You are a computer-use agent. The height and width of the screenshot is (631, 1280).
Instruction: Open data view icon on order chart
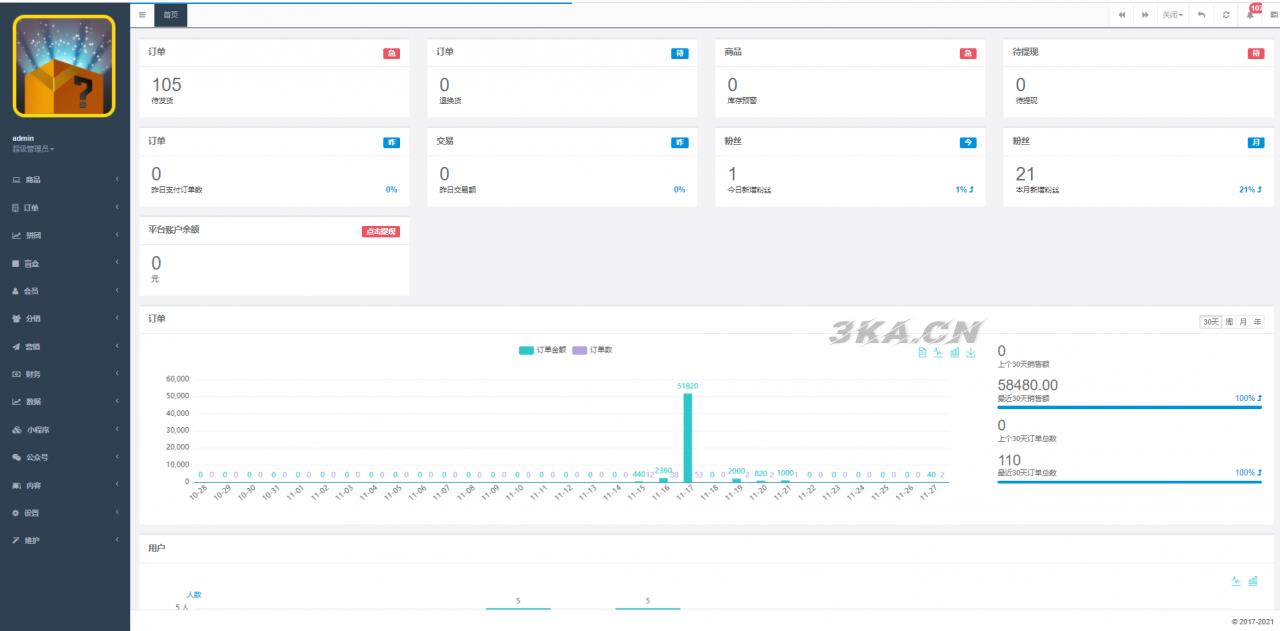(922, 353)
